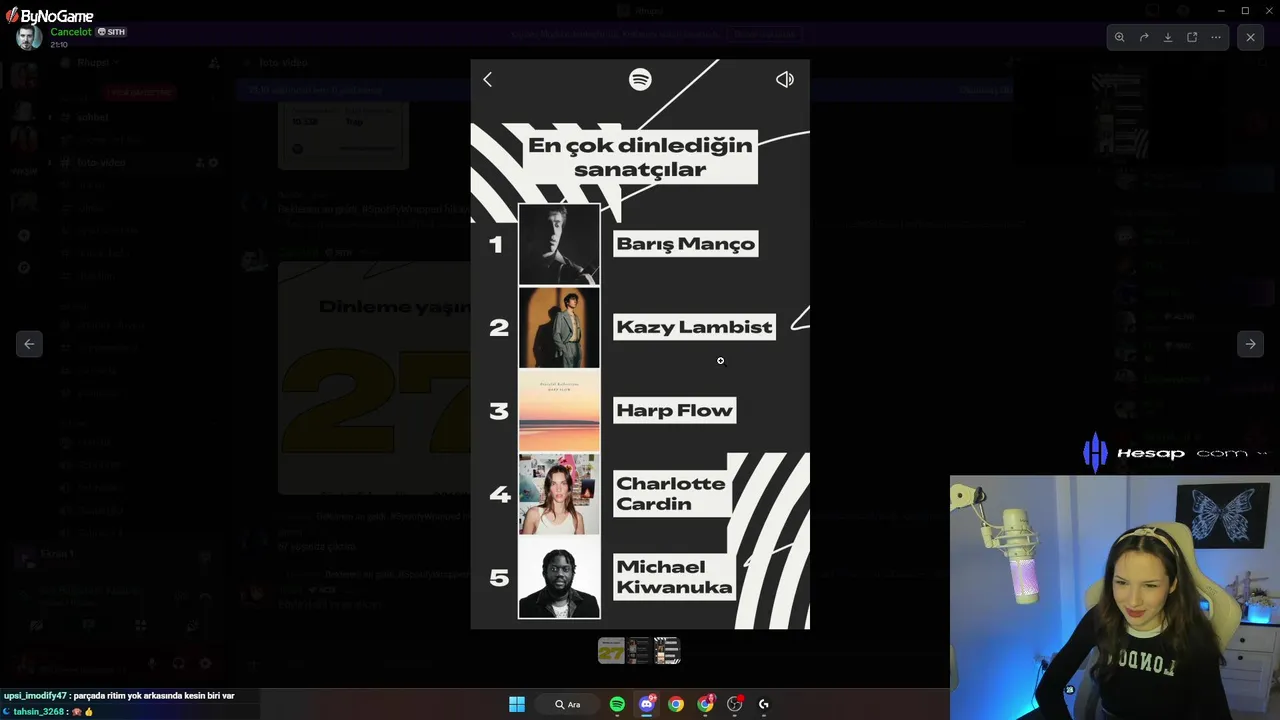Go to the previous image with the left arrow
This screenshot has width=1280, height=720.
click(x=29, y=344)
